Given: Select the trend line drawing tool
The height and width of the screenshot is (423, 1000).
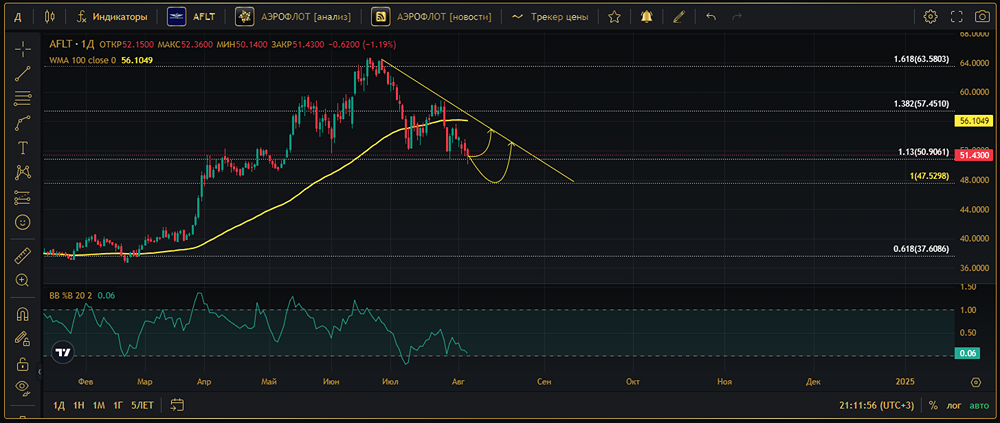Looking at the screenshot, I should coord(22,73).
